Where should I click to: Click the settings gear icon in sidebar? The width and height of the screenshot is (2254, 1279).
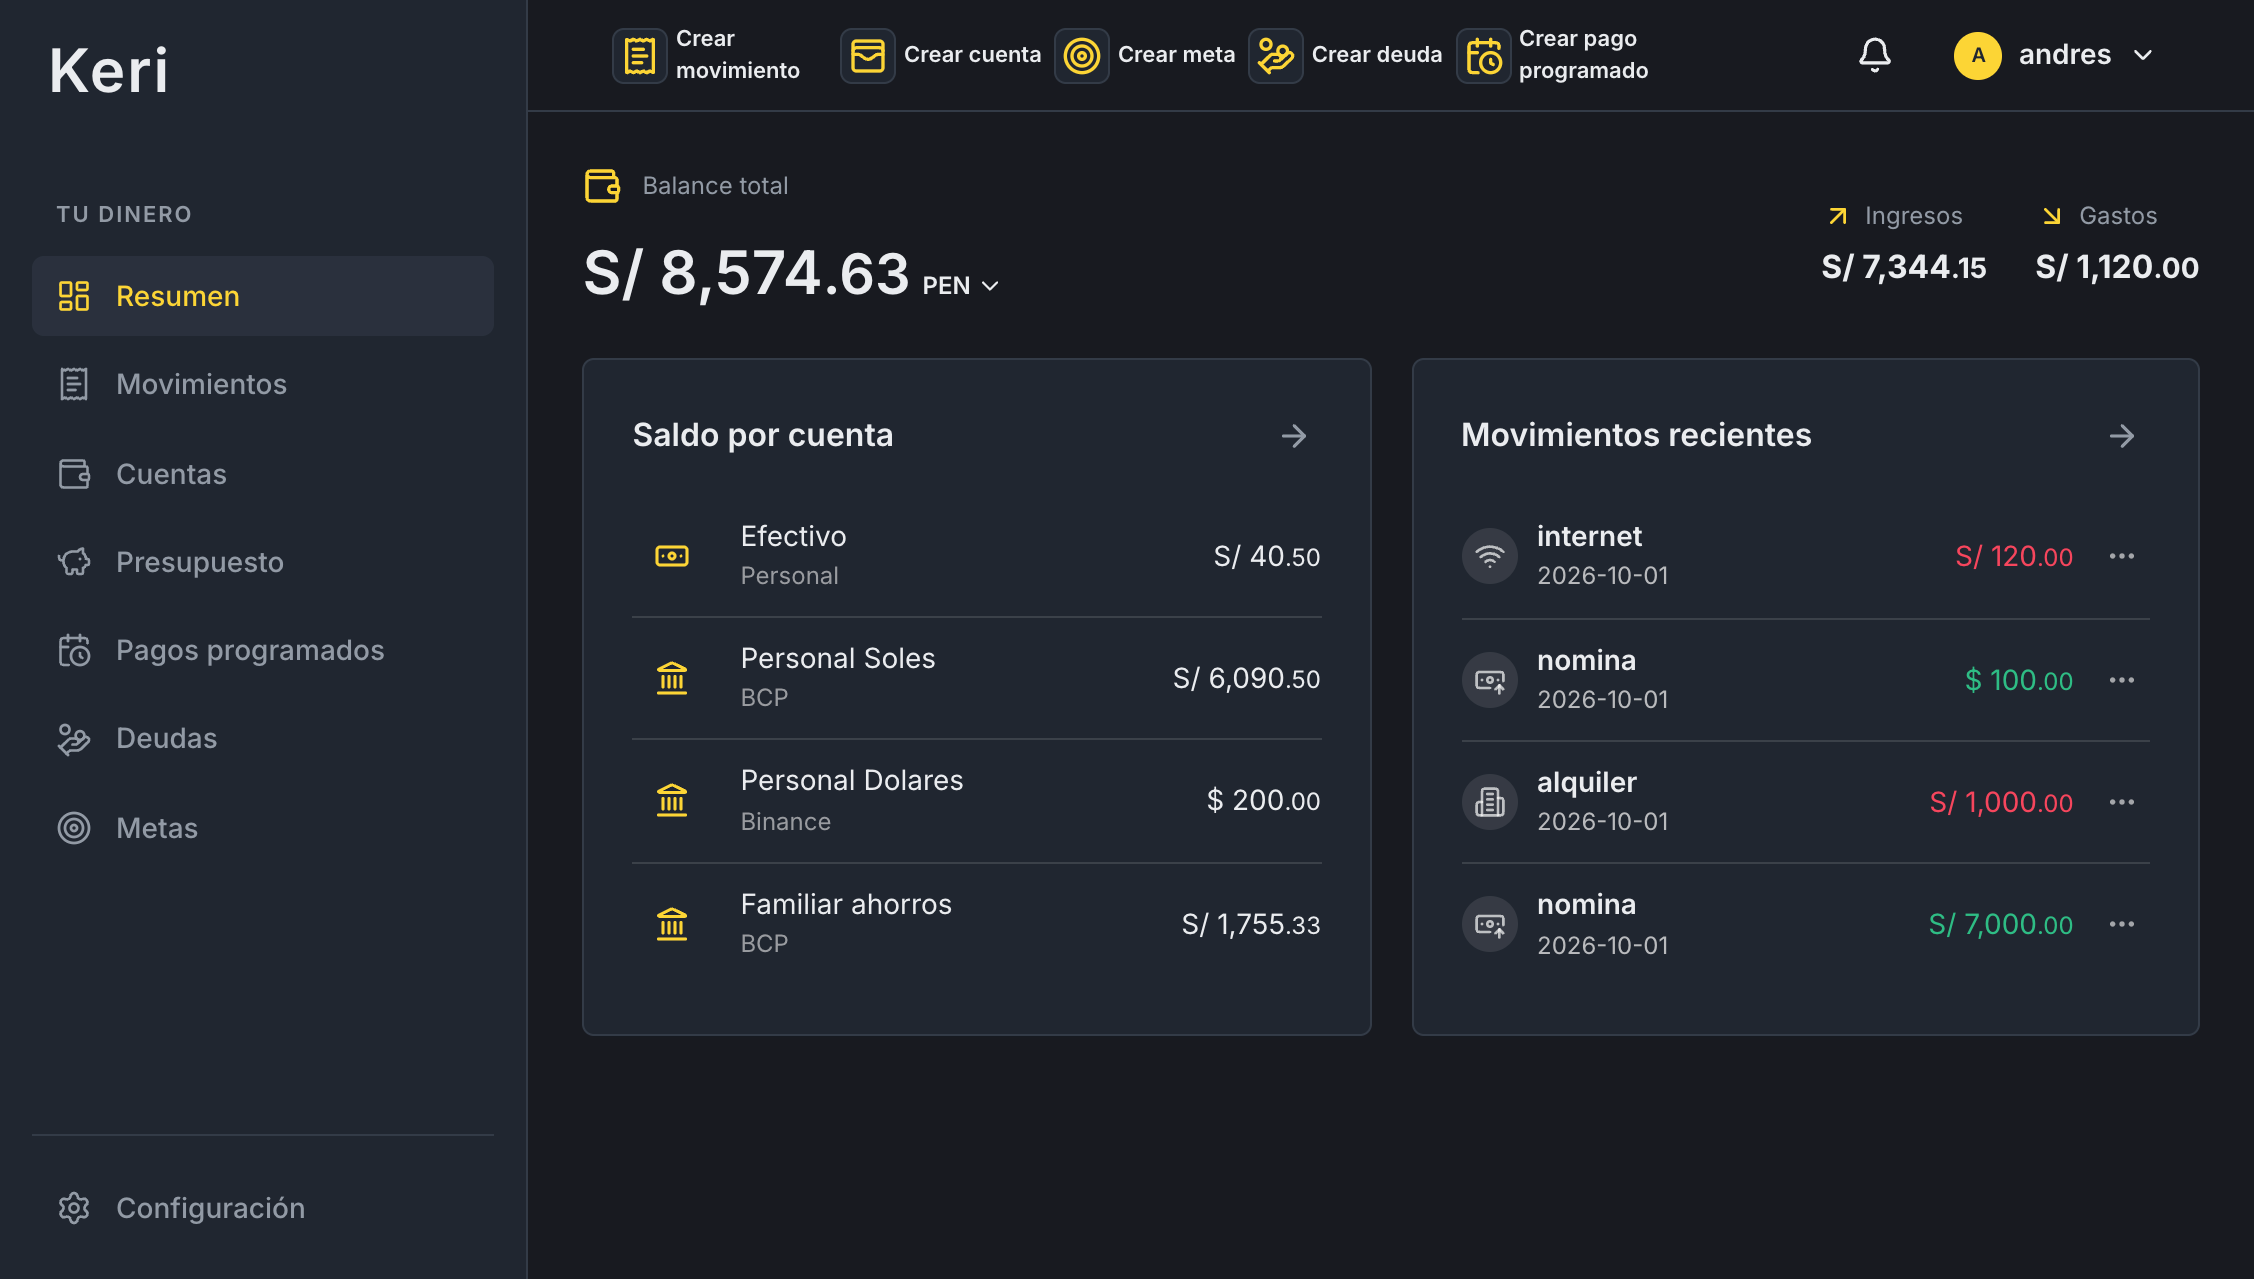[74, 1208]
